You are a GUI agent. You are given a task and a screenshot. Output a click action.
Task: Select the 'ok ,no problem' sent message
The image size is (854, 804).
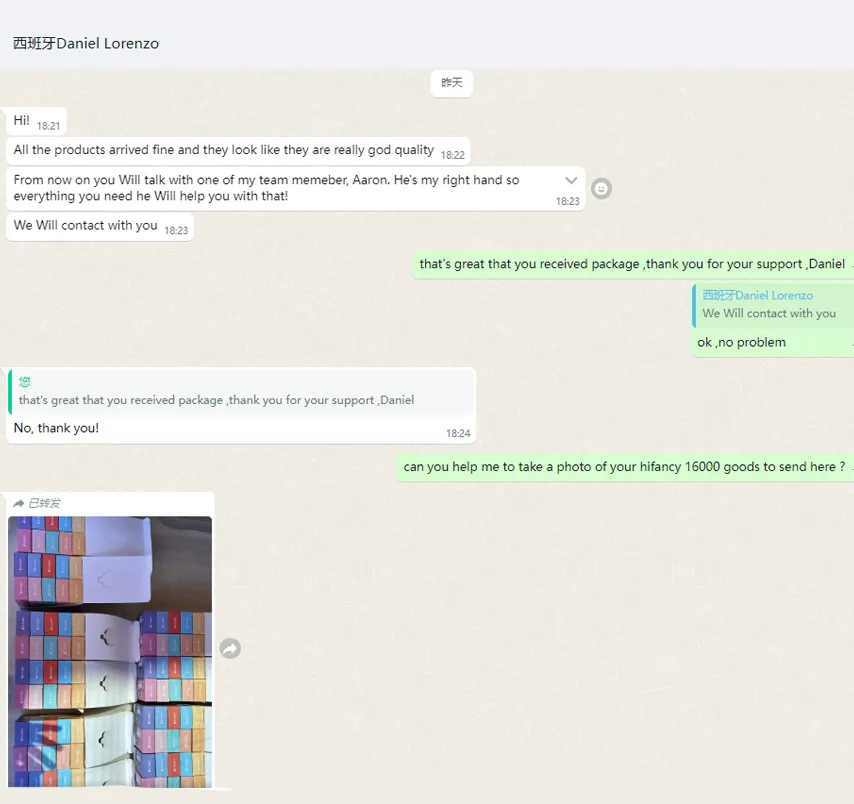[x=742, y=343]
